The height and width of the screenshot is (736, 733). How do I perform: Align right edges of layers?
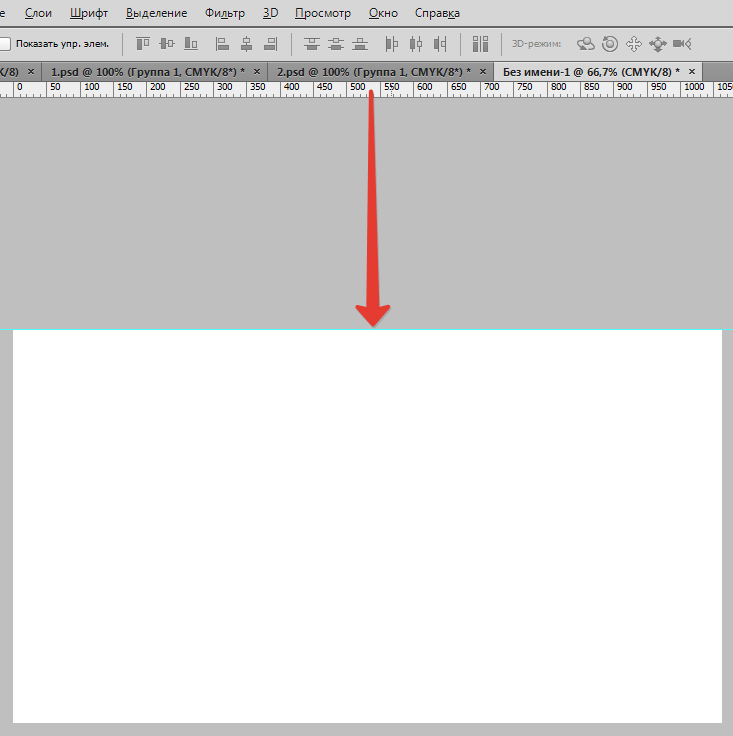pyautogui.click(x=270, y=44)
